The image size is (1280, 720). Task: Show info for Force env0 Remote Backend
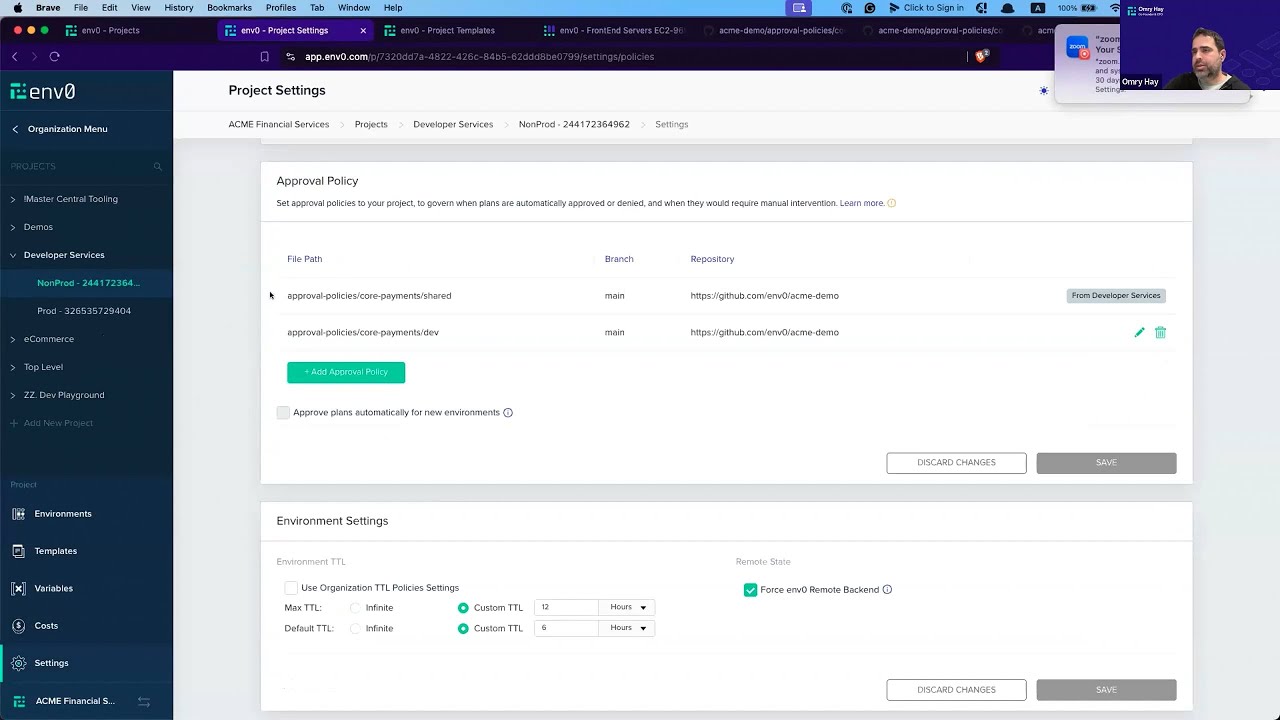887,590
